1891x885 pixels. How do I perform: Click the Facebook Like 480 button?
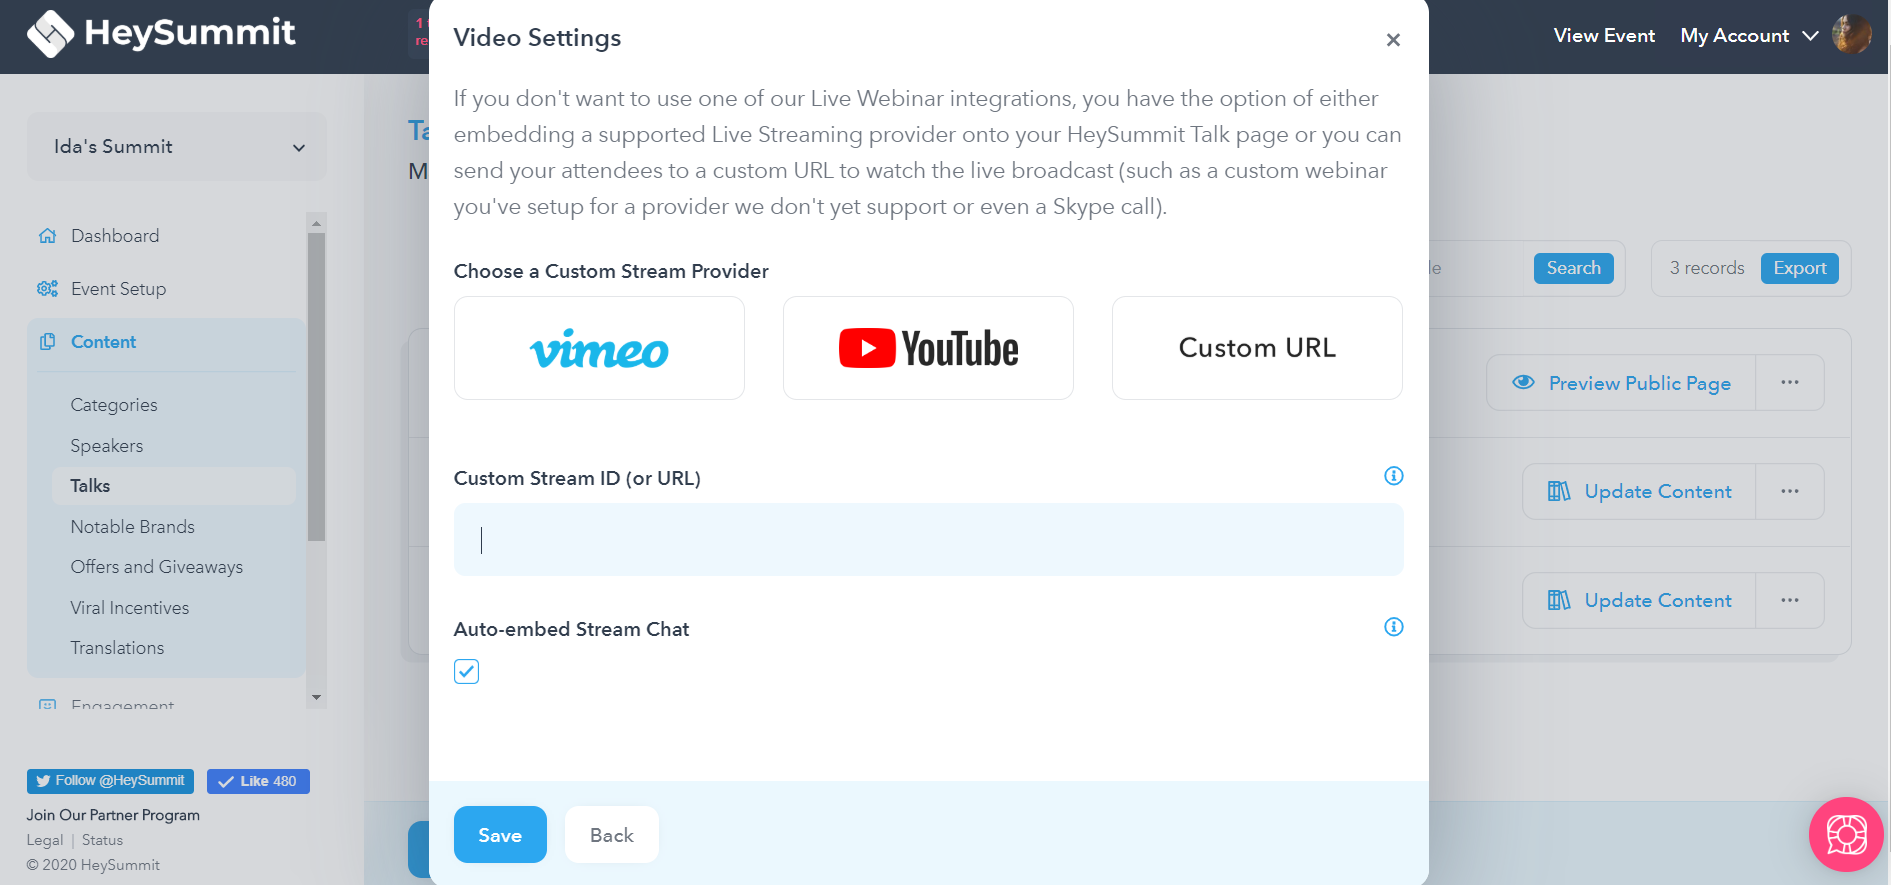258,781
